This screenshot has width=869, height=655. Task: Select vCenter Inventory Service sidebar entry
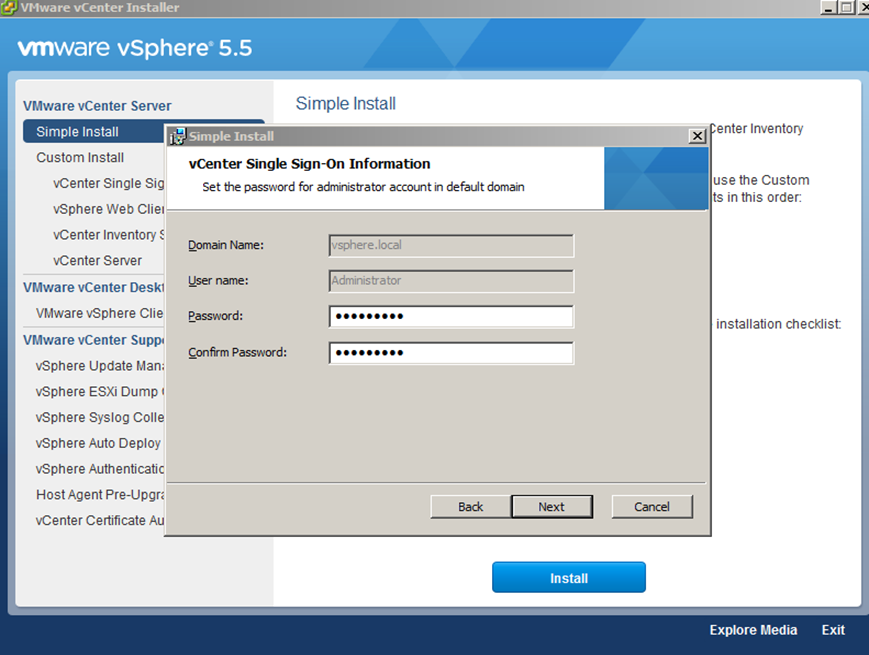click(109, 235)
